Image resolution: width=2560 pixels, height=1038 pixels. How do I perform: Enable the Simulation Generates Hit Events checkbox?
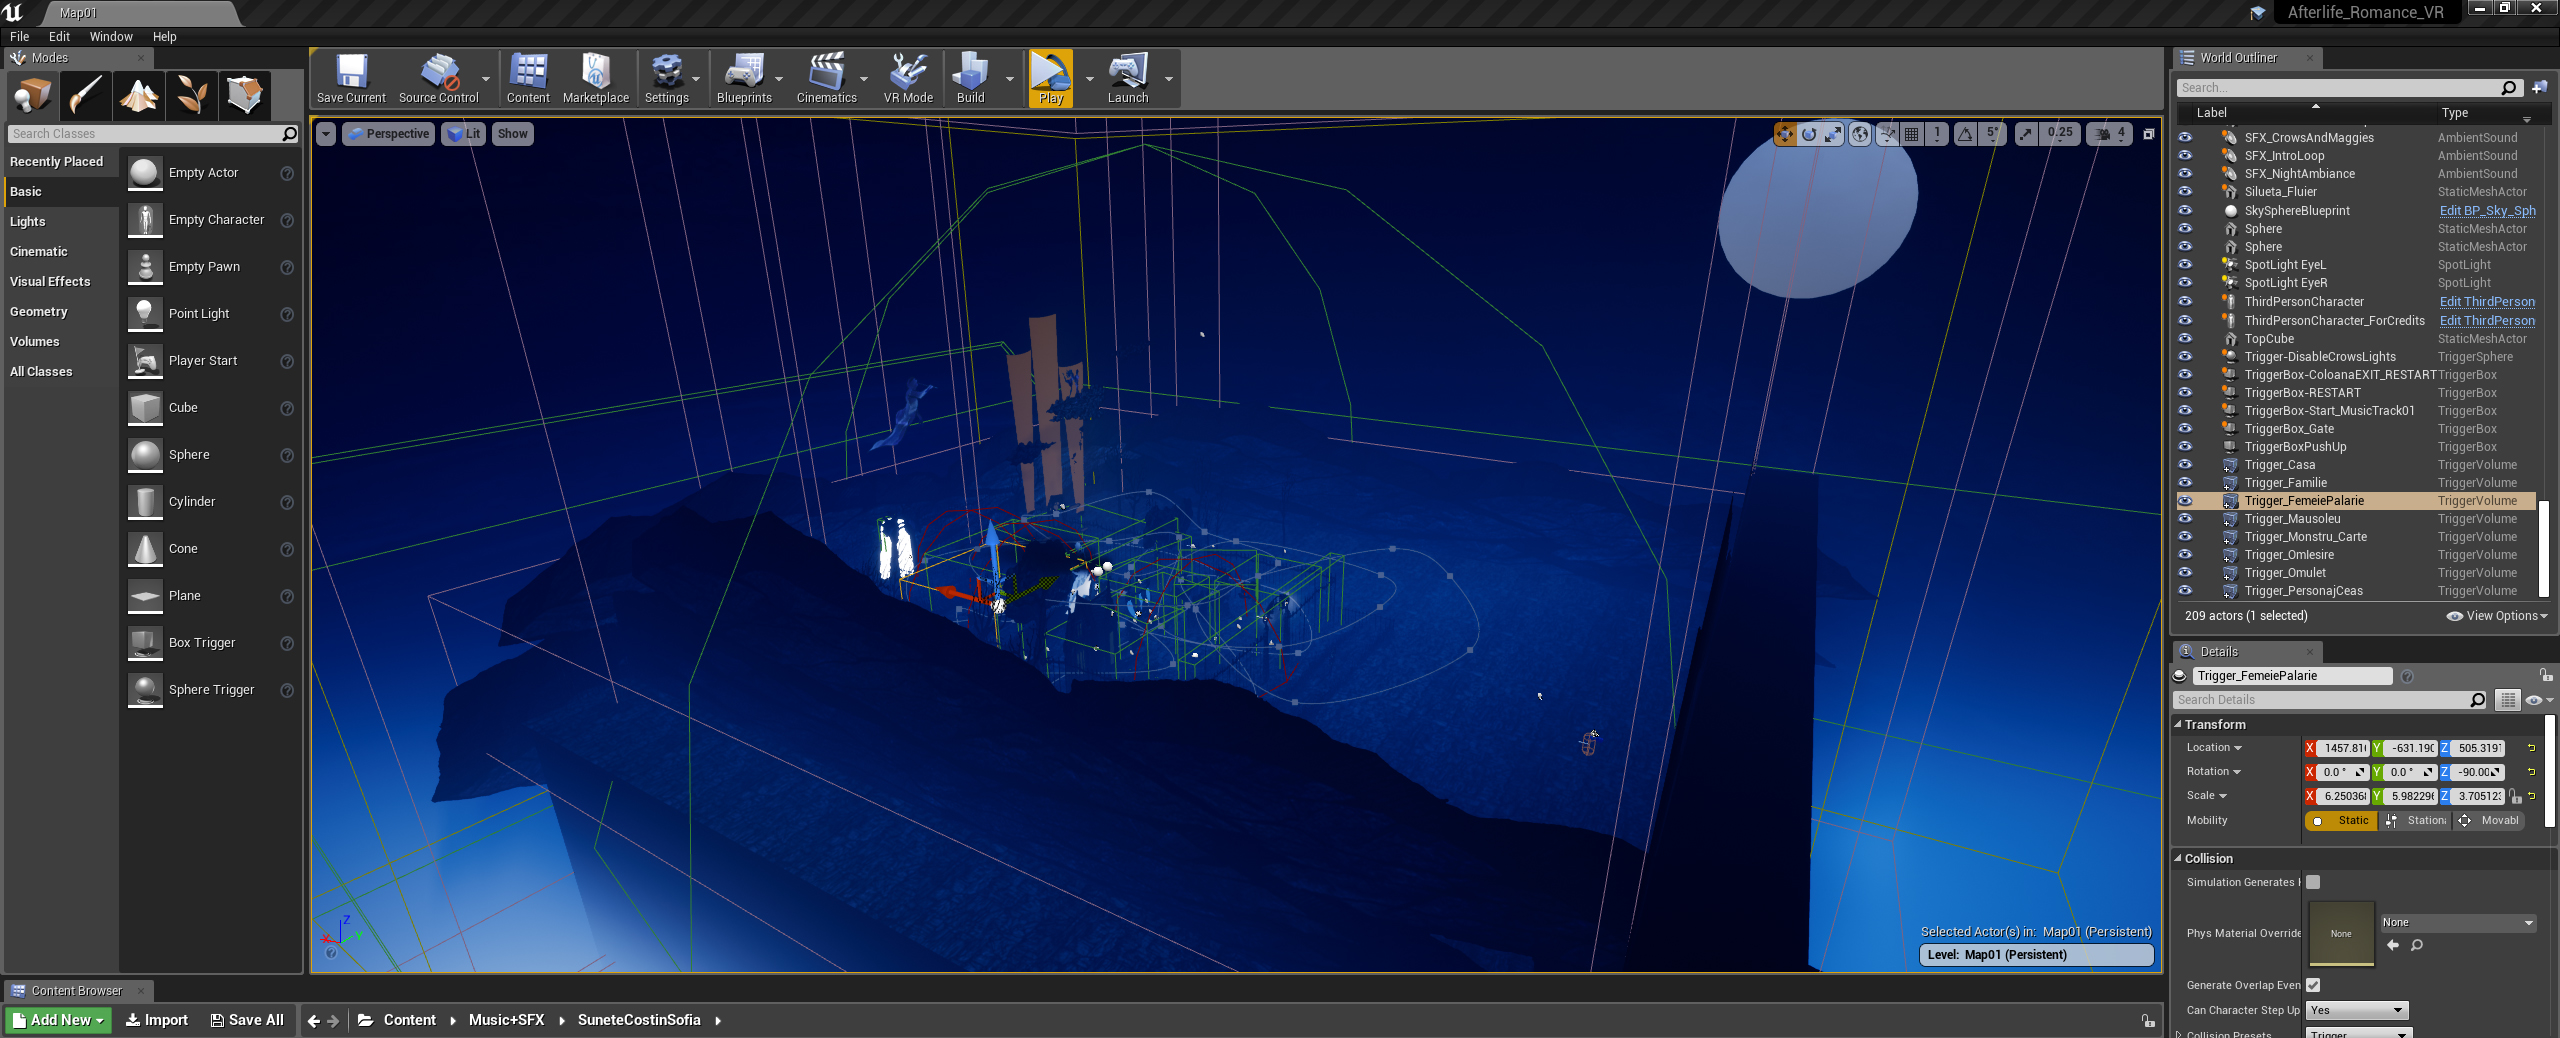[2313, 882]
